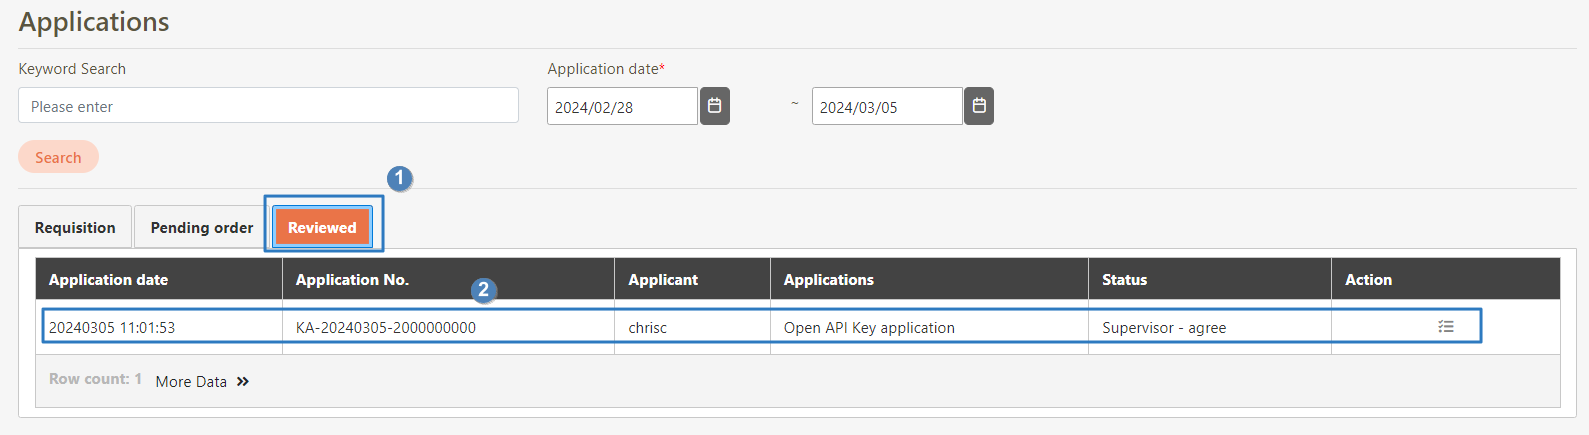
Task: Click the Applicant column header
Action: (x=663, y=280)
